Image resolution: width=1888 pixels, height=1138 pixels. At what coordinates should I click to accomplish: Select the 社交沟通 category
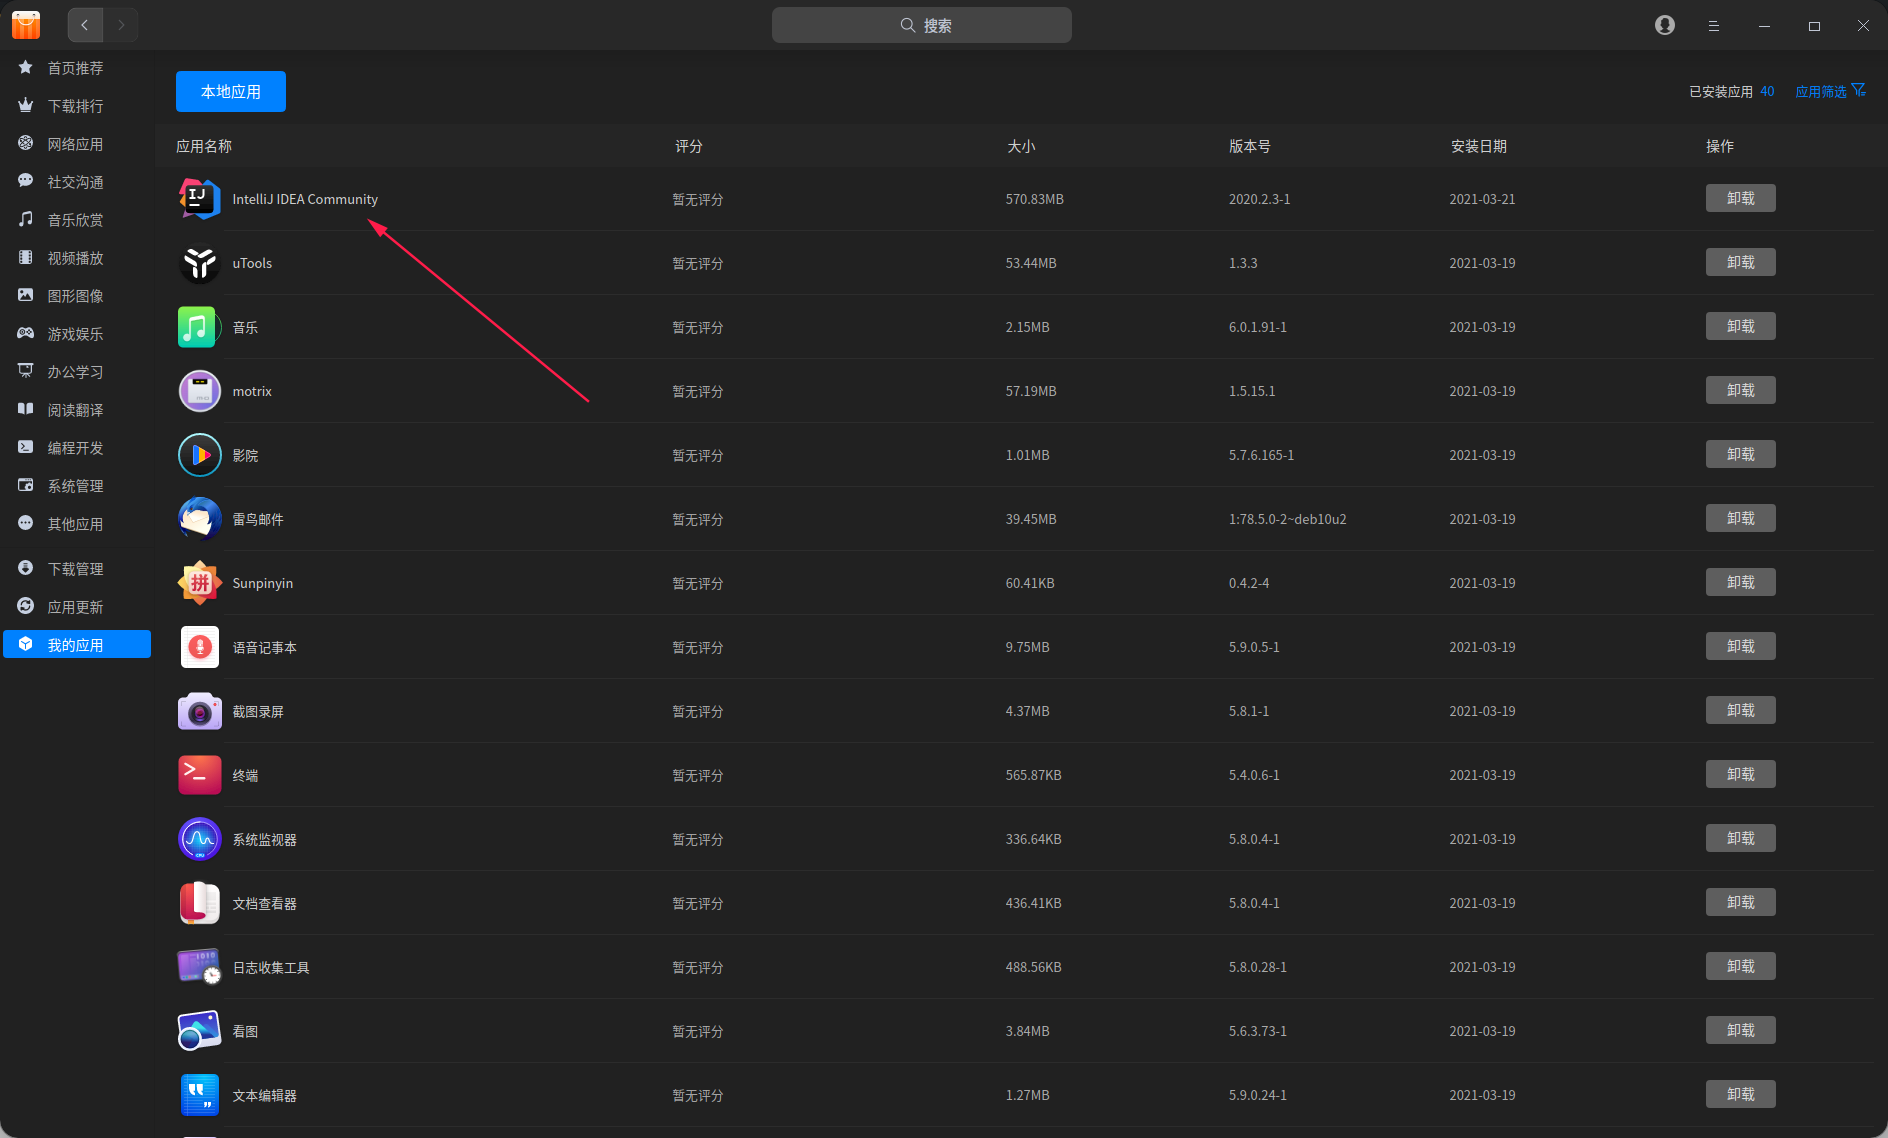pos(77,182)
